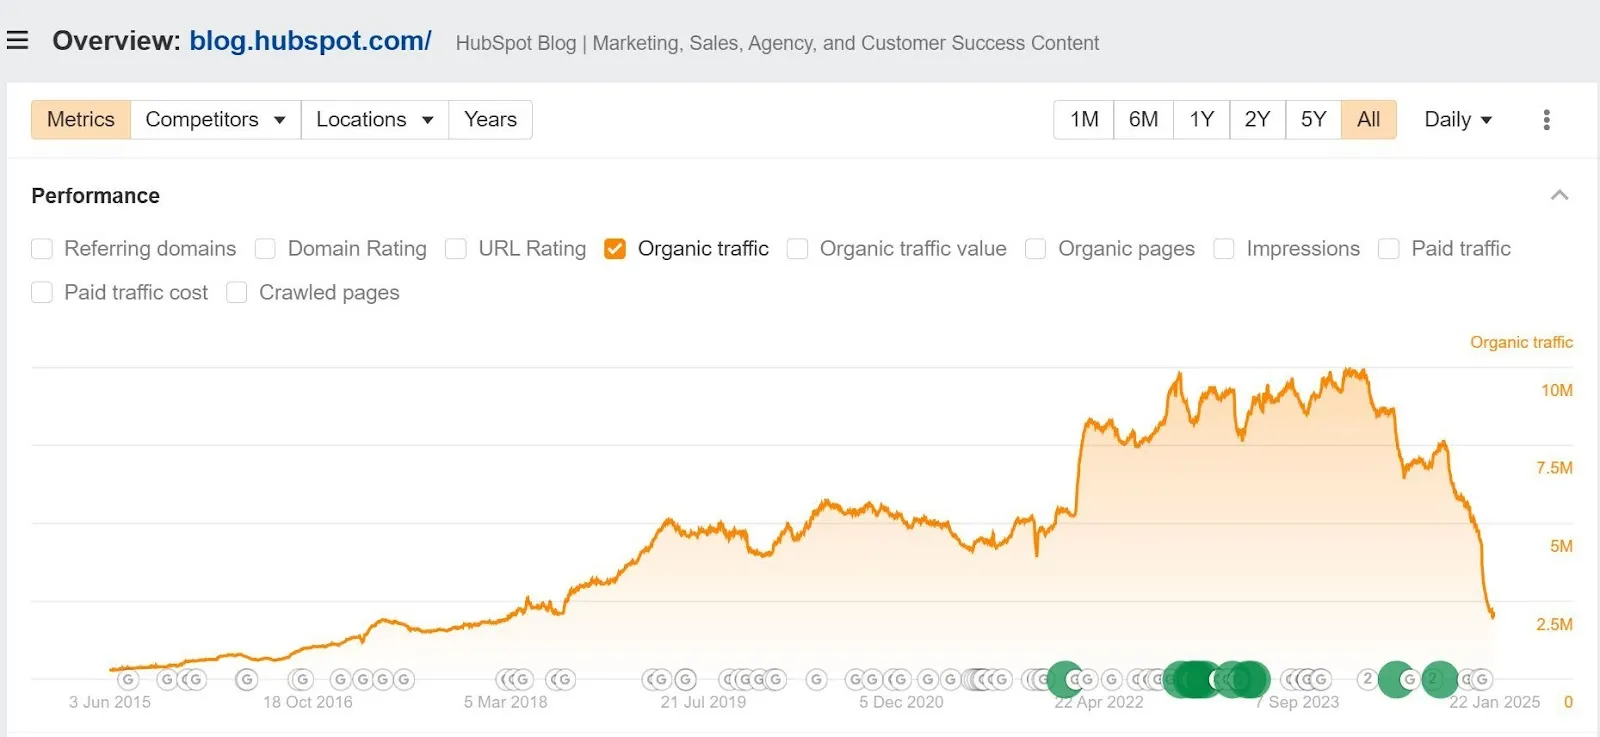The height and width of the screenshot is (737, 1600).
Task: Click the green event marker near 22 Apr 2022
Action: [1064, 679]
